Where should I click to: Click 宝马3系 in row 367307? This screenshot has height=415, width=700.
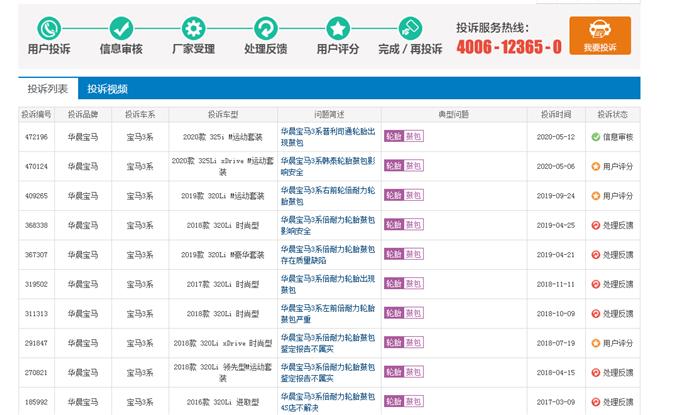(140, 255)
